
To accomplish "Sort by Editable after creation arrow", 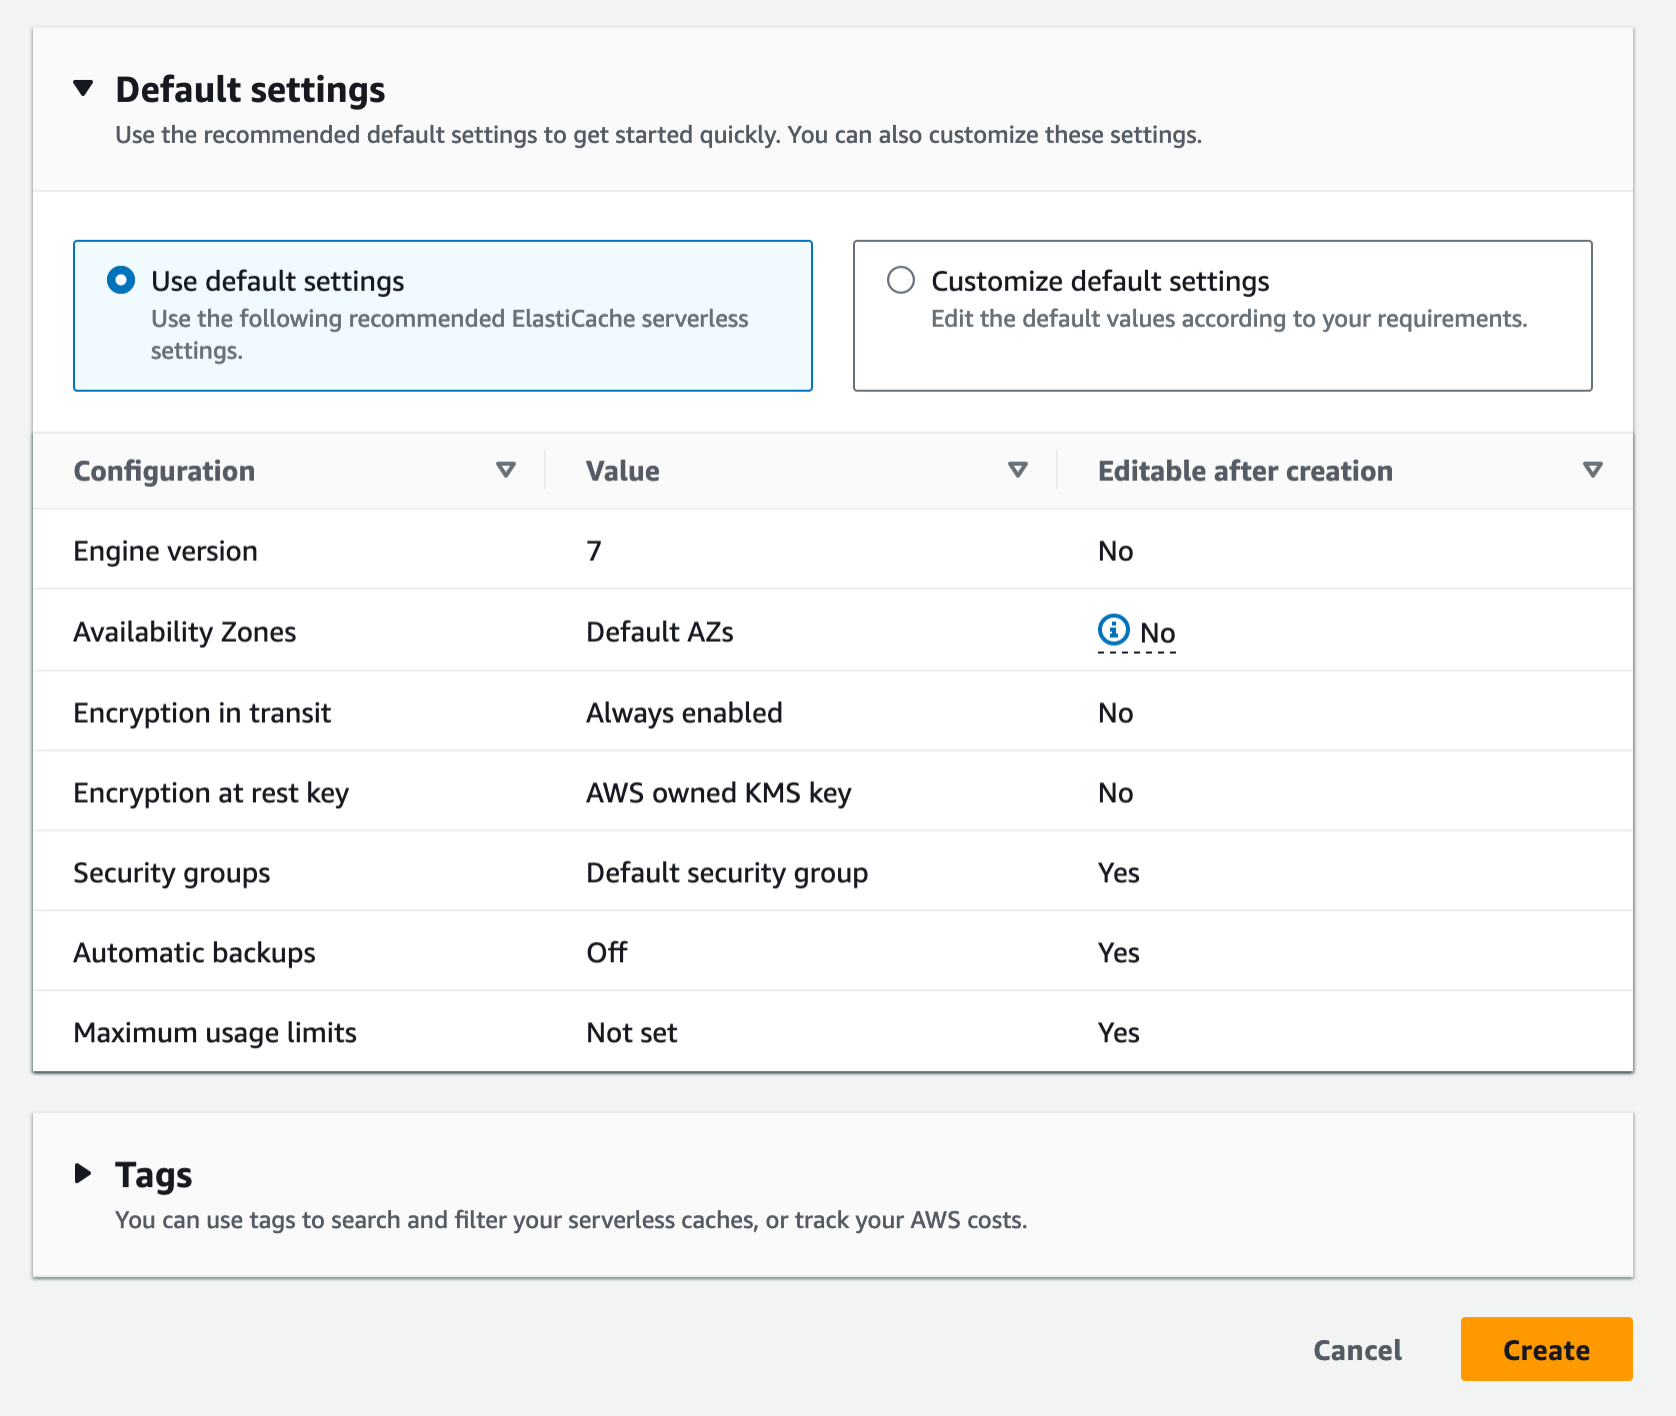I will pos(1593,470).
